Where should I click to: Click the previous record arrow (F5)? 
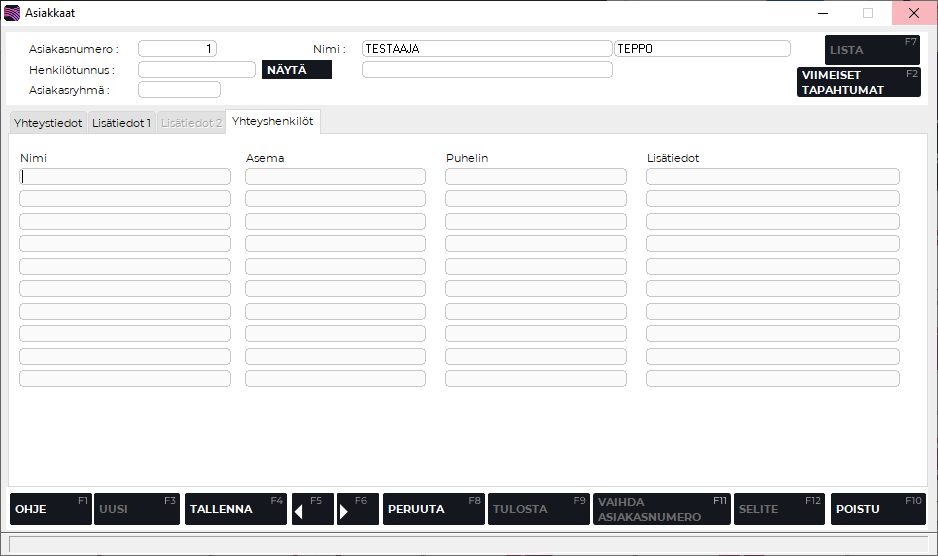point(312,509)
